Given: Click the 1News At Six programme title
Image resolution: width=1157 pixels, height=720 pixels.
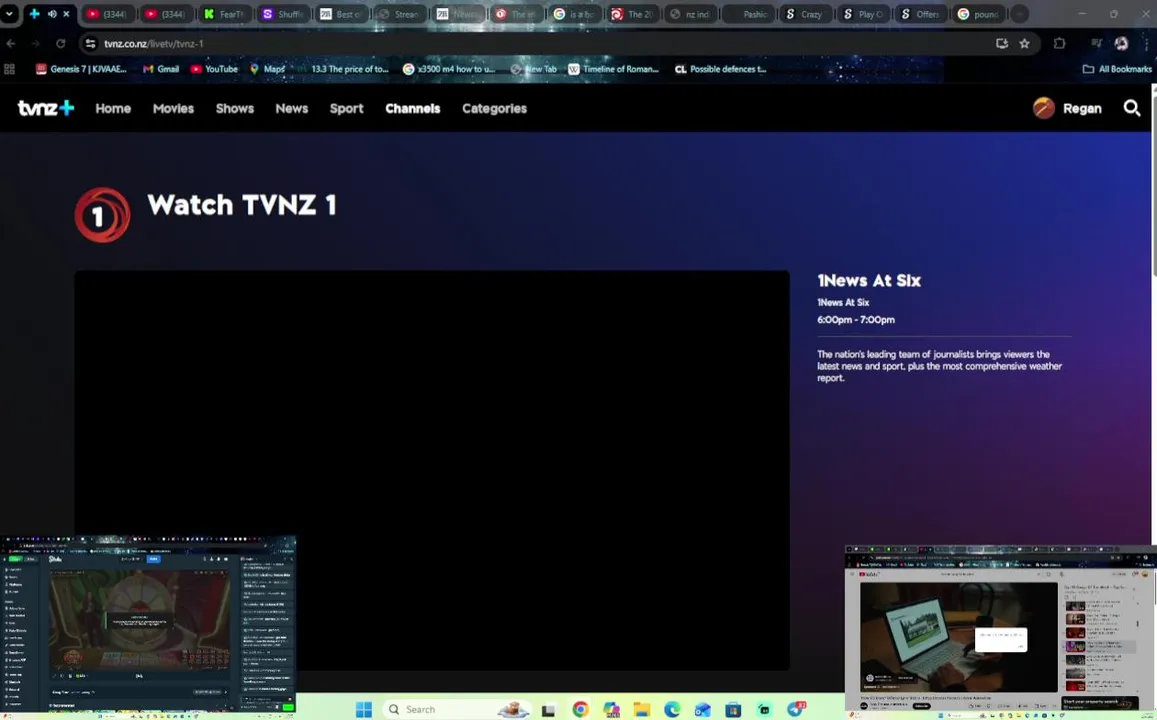Looking at the screenshot, I should 868,280.
